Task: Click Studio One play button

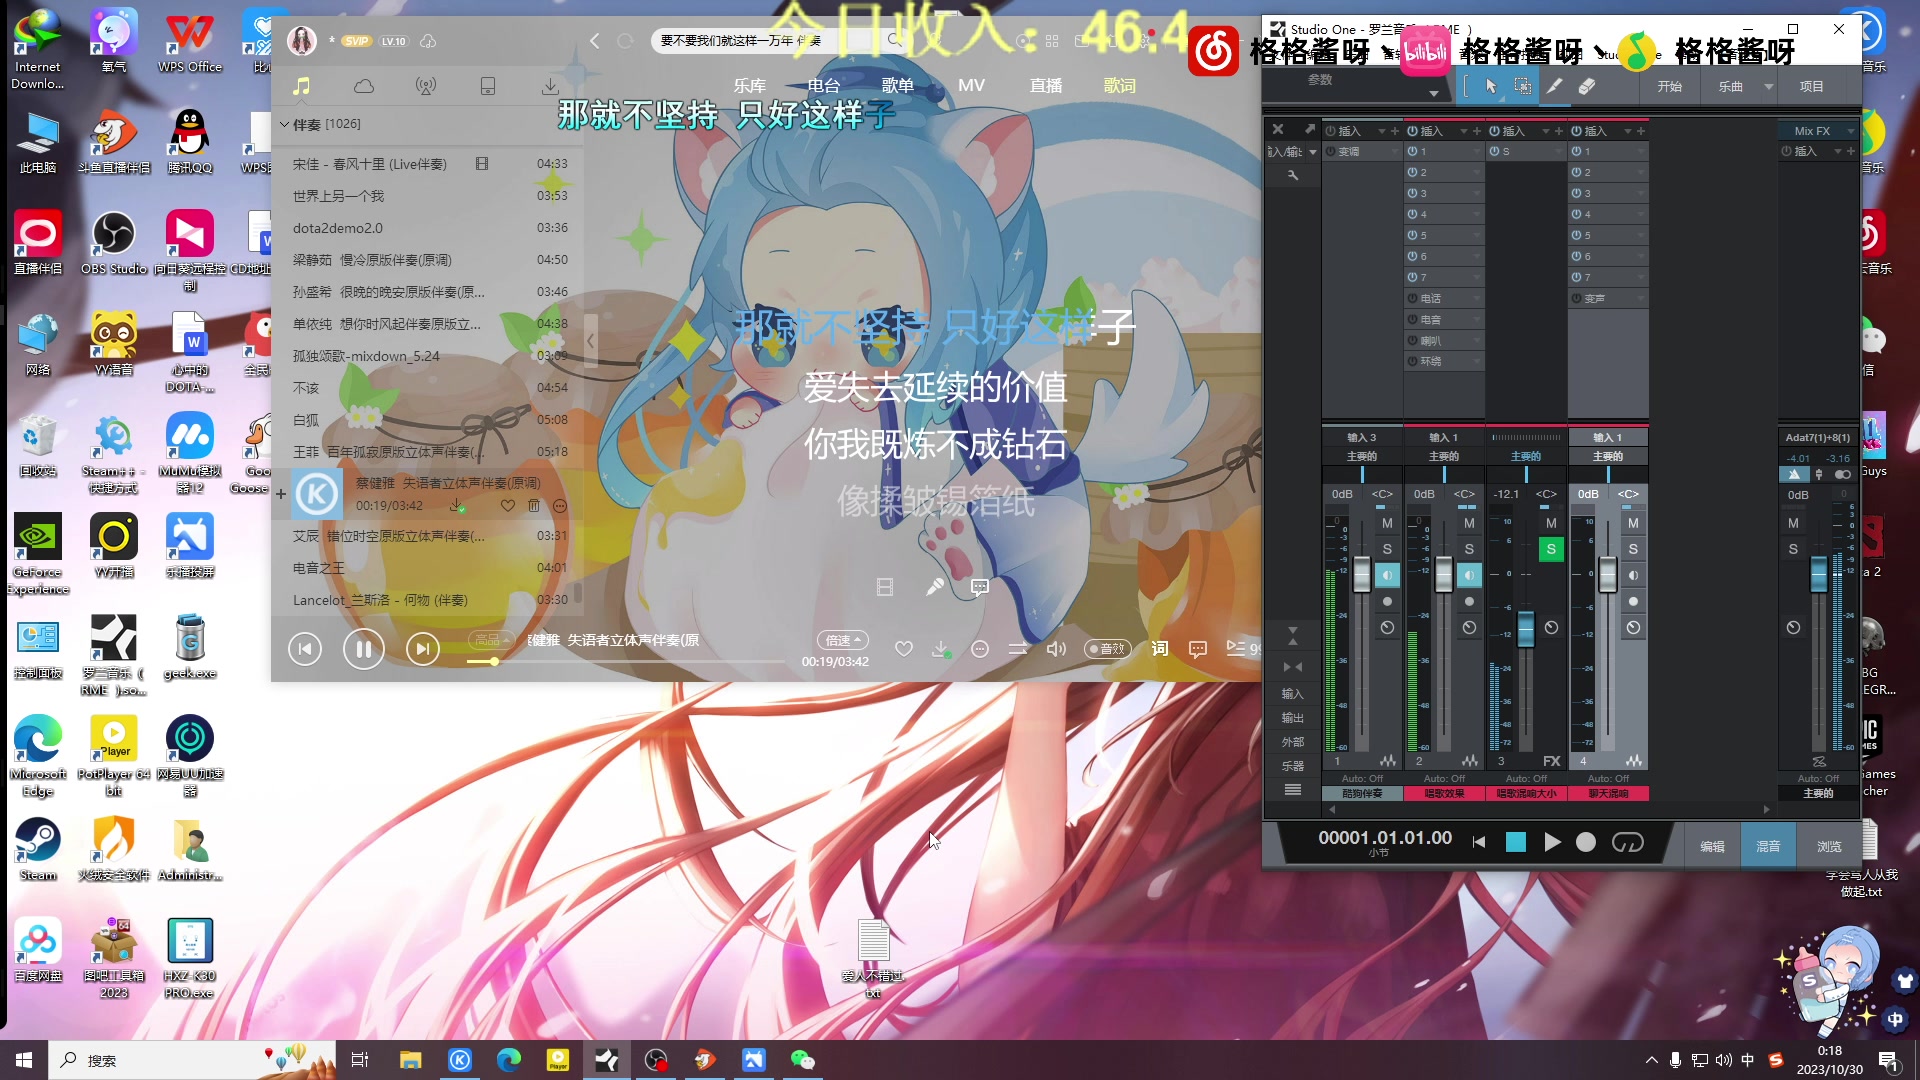Action: tap(1552, 842)
